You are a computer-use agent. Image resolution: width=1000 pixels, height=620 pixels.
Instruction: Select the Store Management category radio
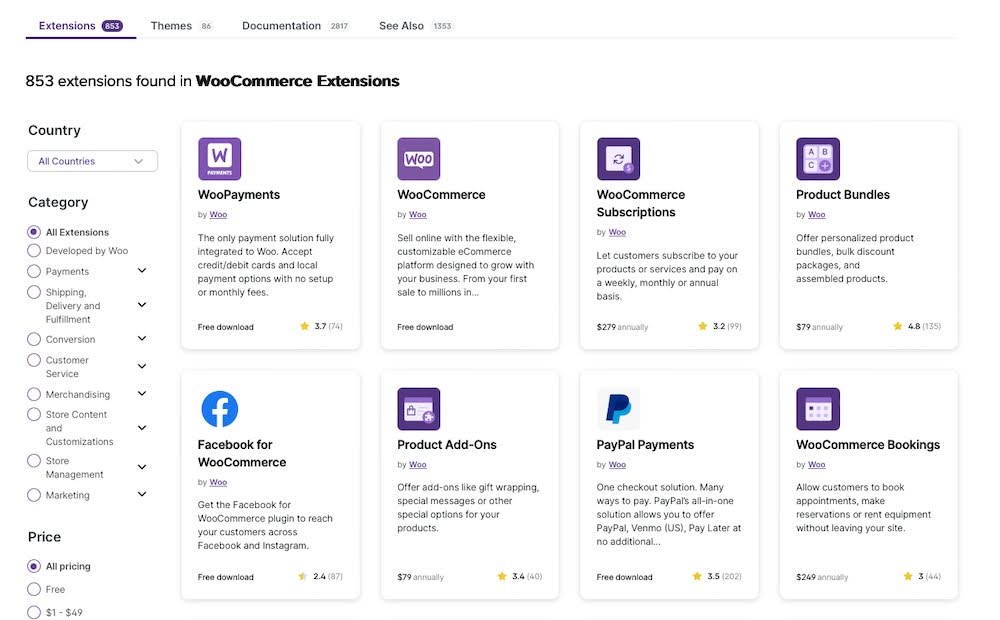pos(34,461)
